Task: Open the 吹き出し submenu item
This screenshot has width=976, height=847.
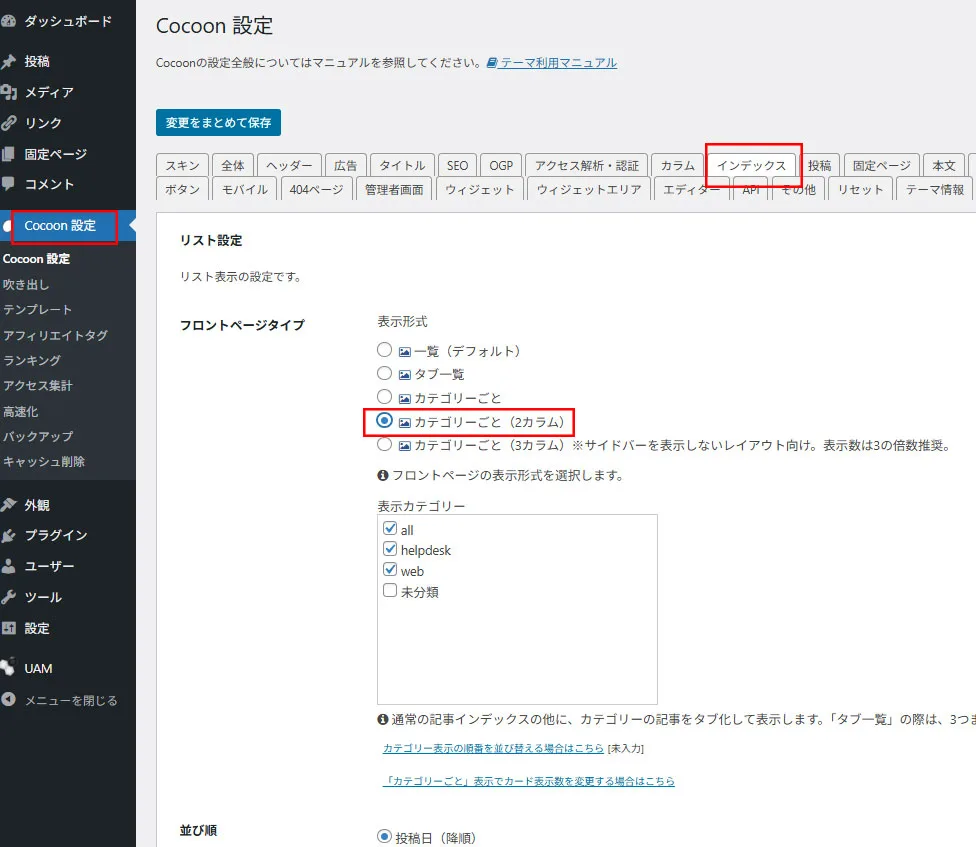Action: tap(26, 284)
